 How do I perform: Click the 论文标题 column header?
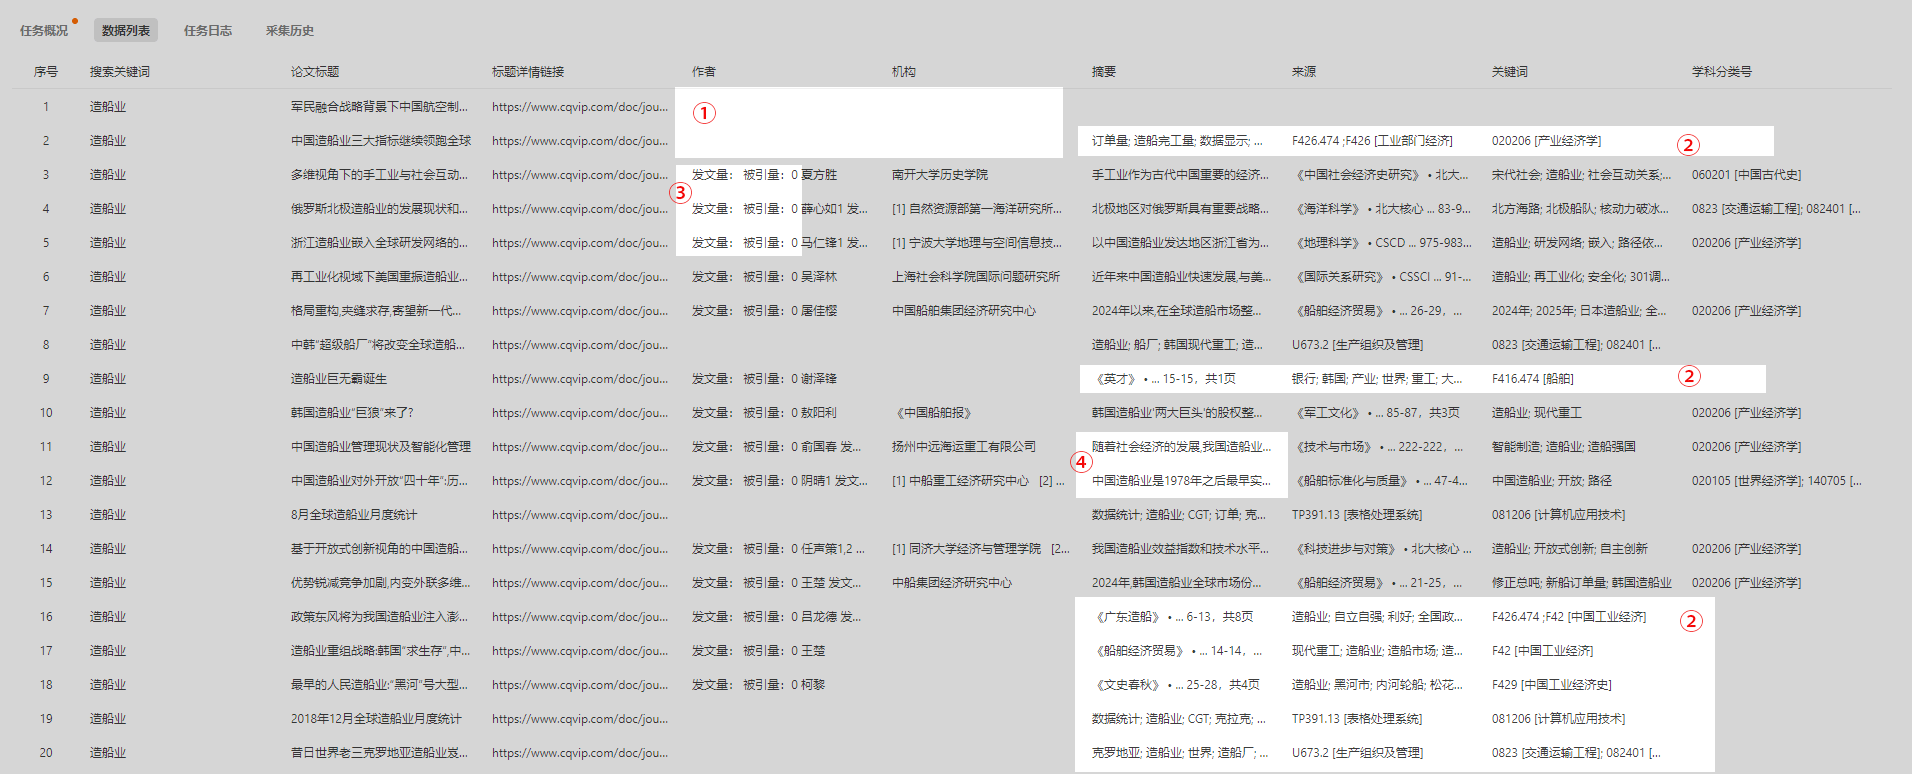[x=315, y=72]
